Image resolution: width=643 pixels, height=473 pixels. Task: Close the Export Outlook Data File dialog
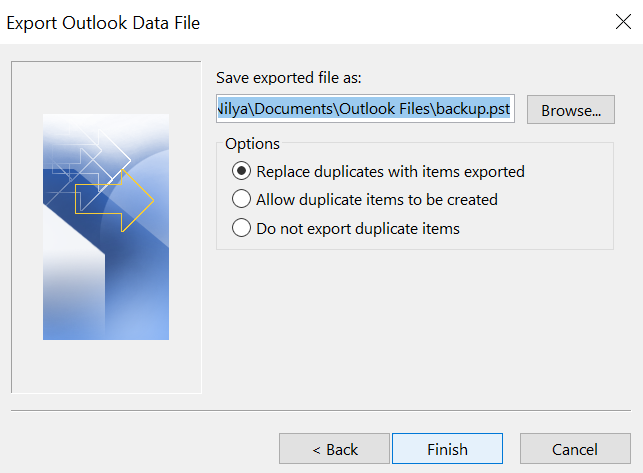point(623,21)
